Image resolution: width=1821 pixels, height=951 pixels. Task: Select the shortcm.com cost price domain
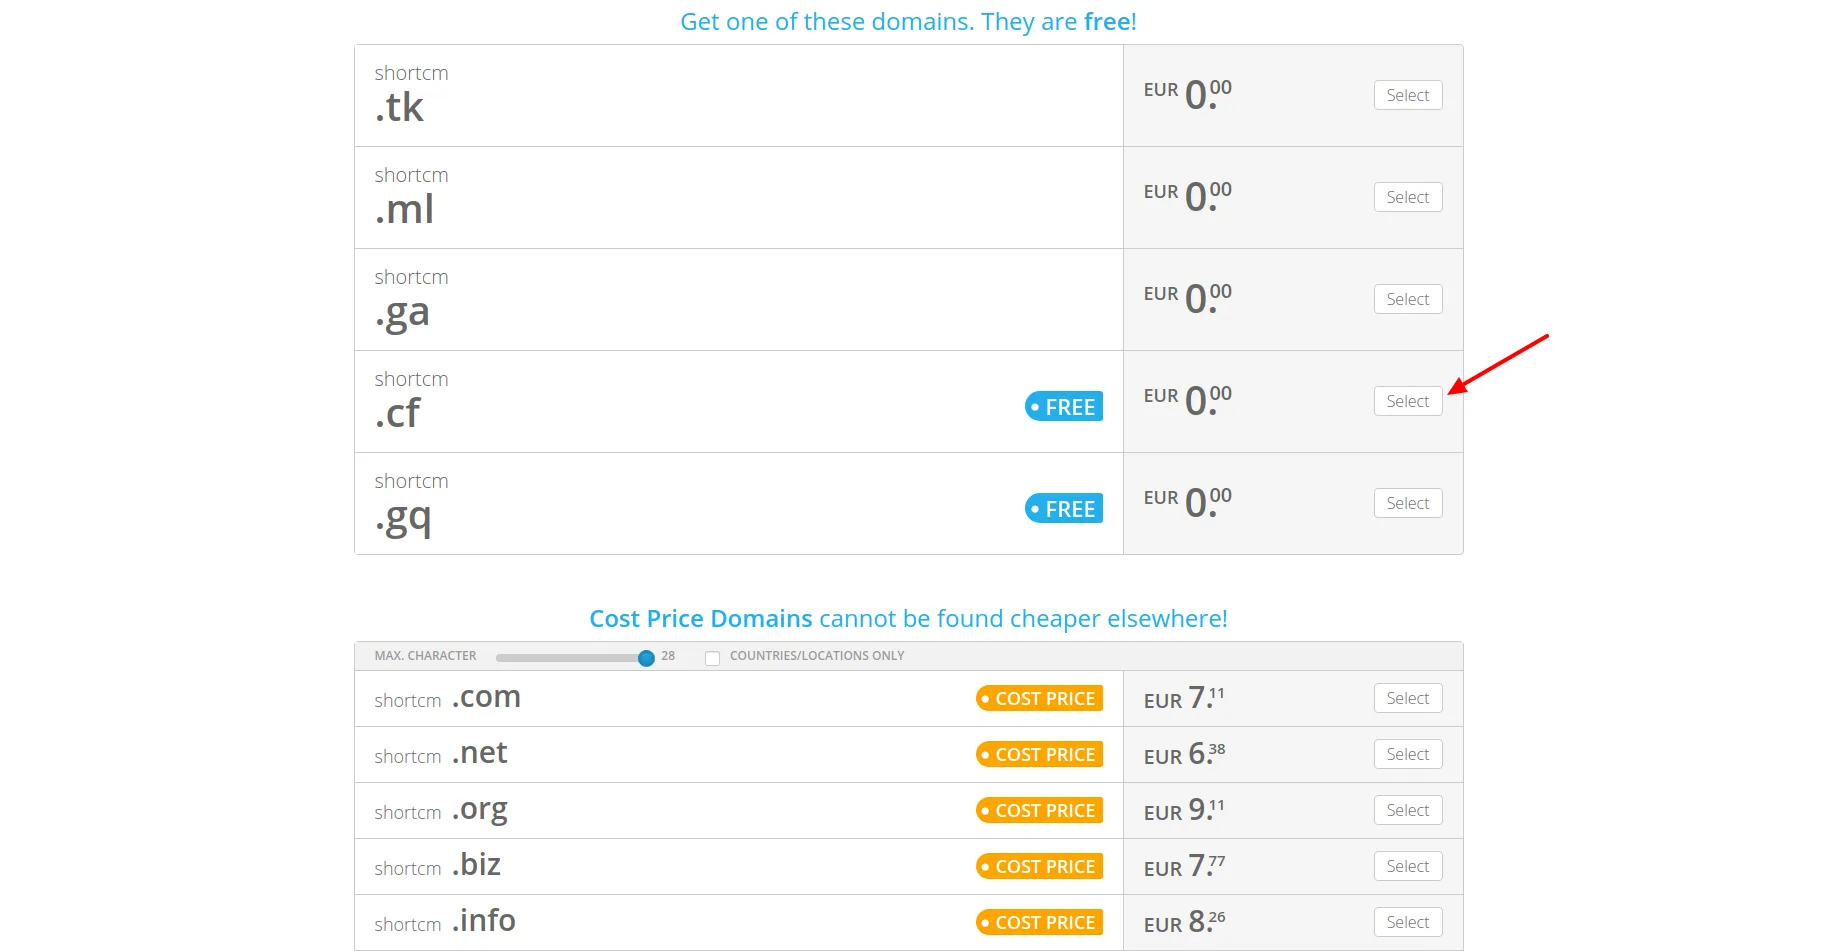pos(1407,698)
